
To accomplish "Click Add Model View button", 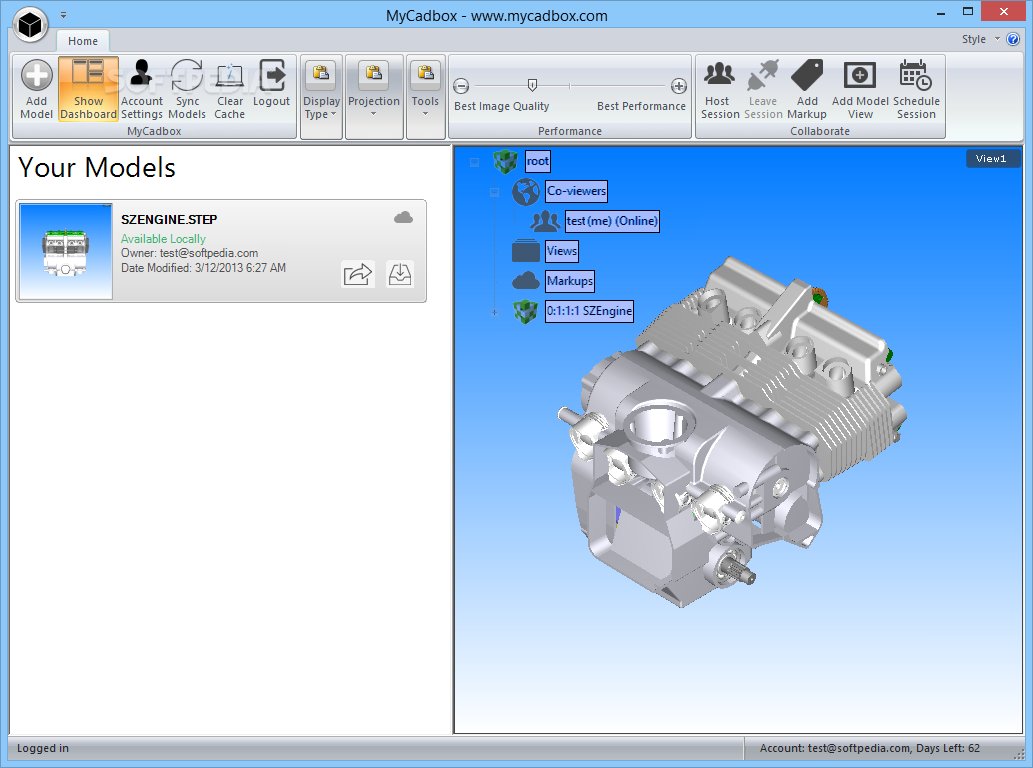I will click(860, 90).
